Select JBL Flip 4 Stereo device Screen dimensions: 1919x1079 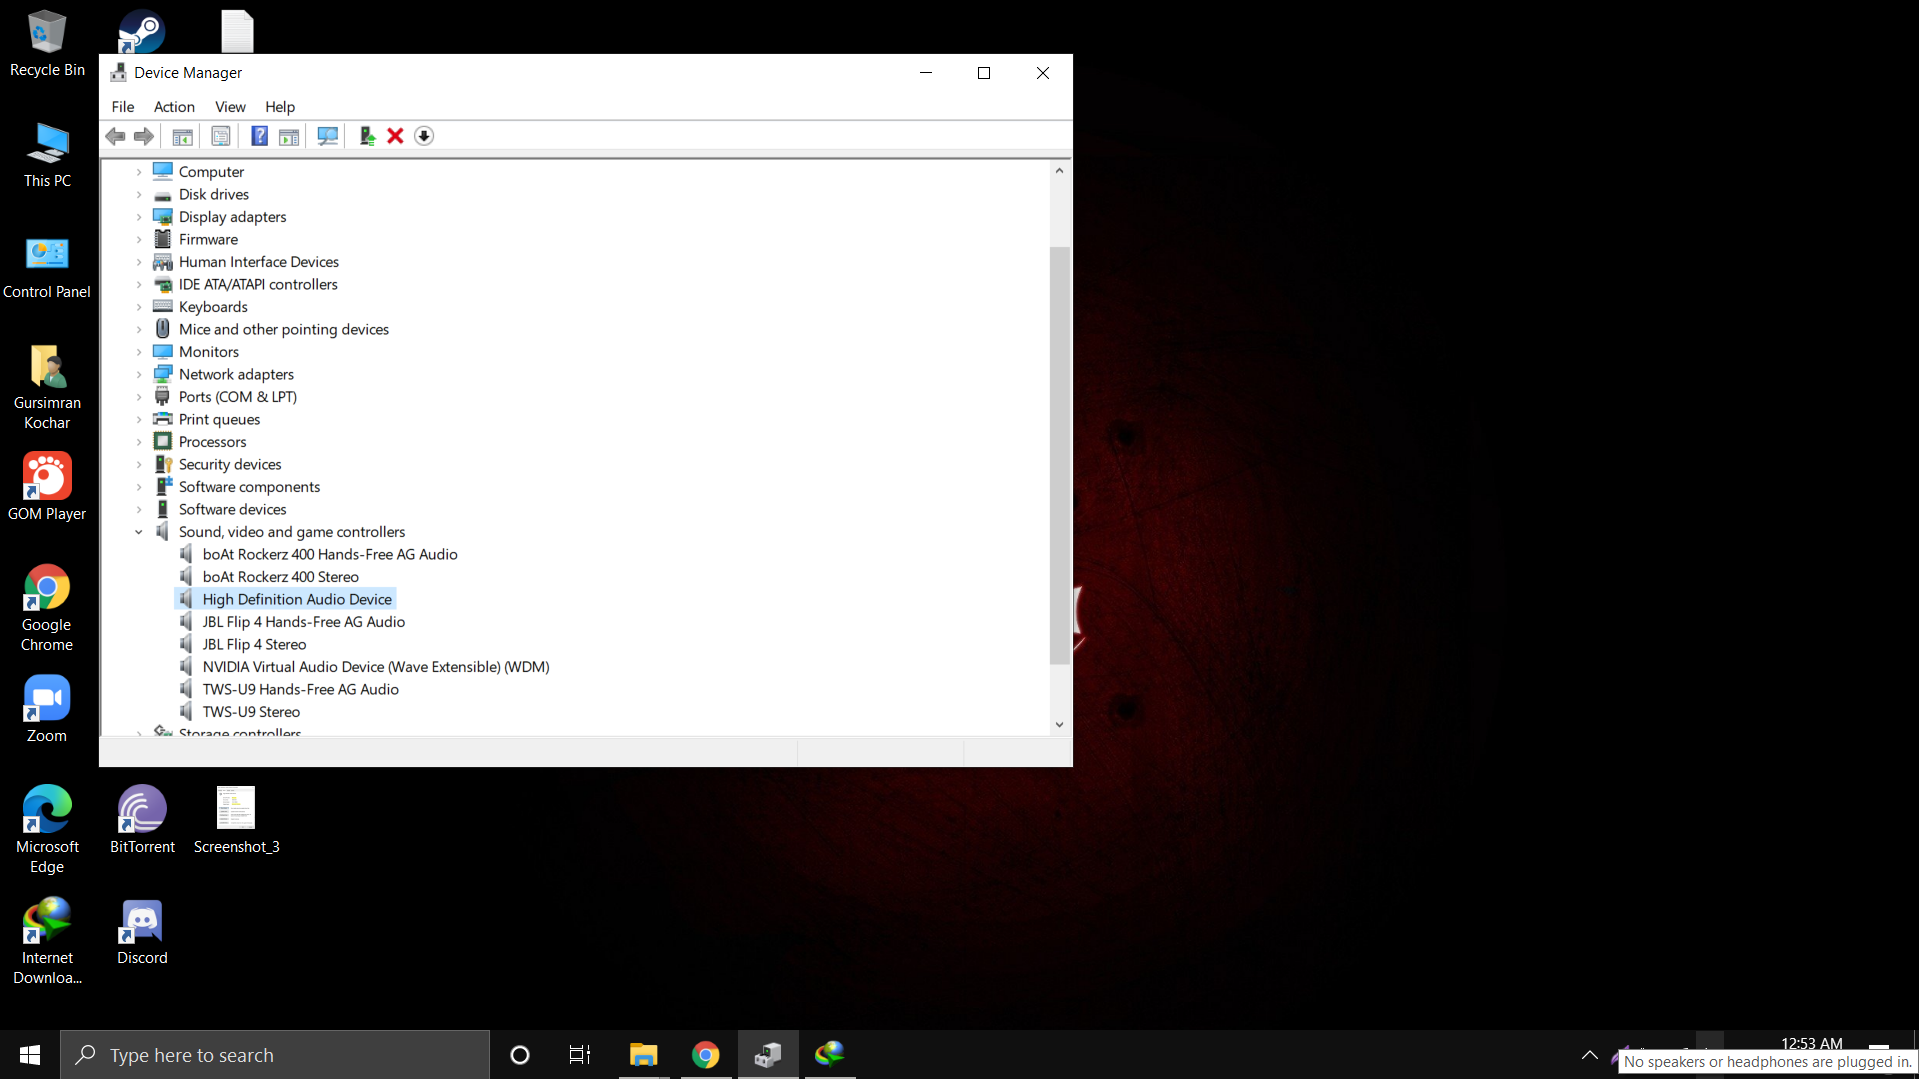pos(254,645)
